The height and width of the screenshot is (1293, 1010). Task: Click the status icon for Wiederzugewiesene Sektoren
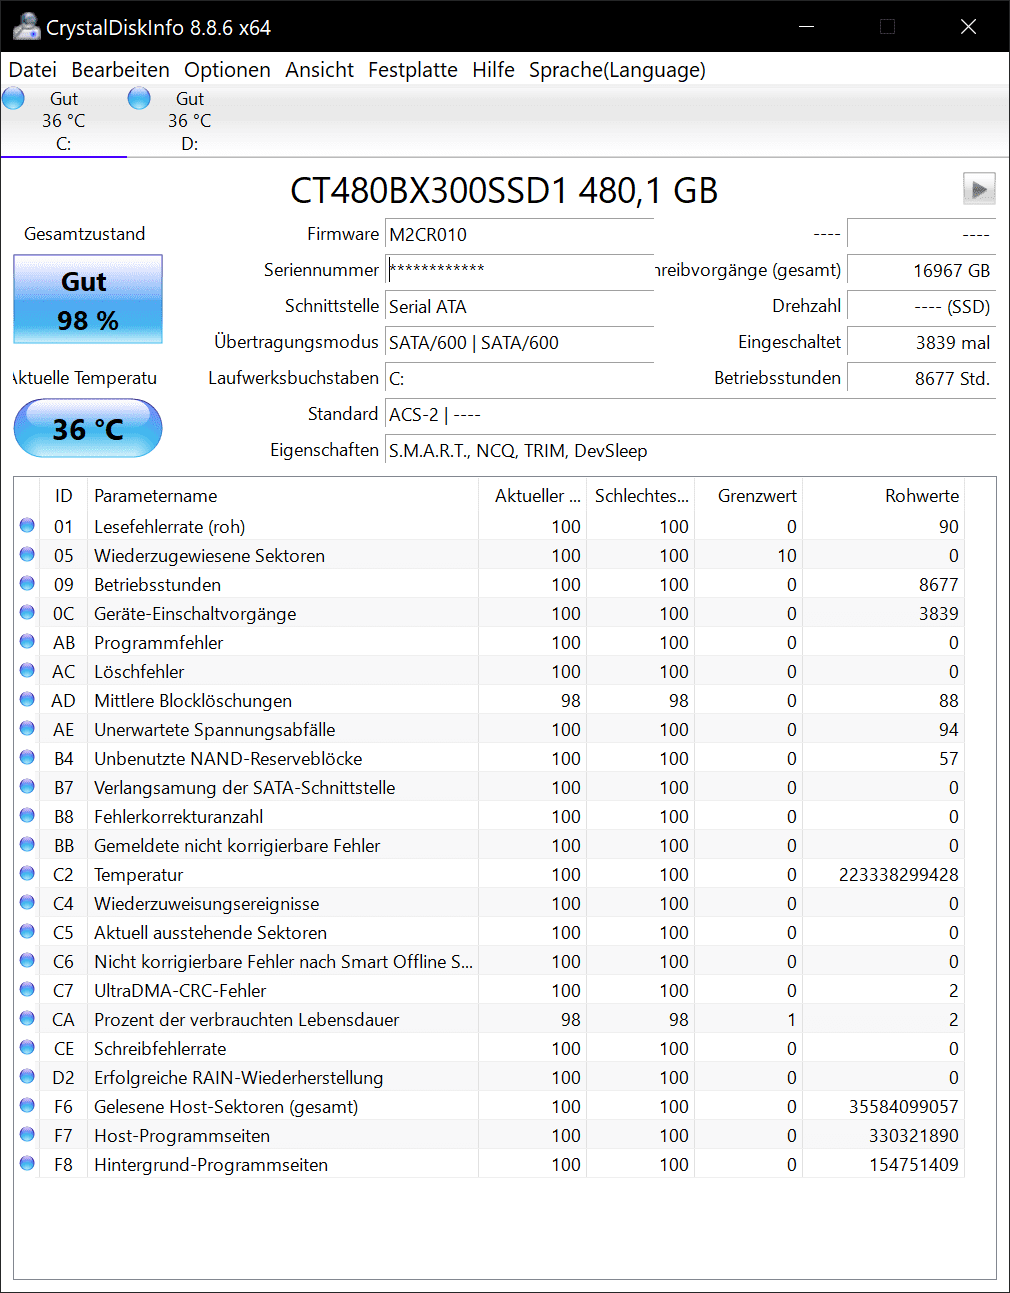click(27, 554)
